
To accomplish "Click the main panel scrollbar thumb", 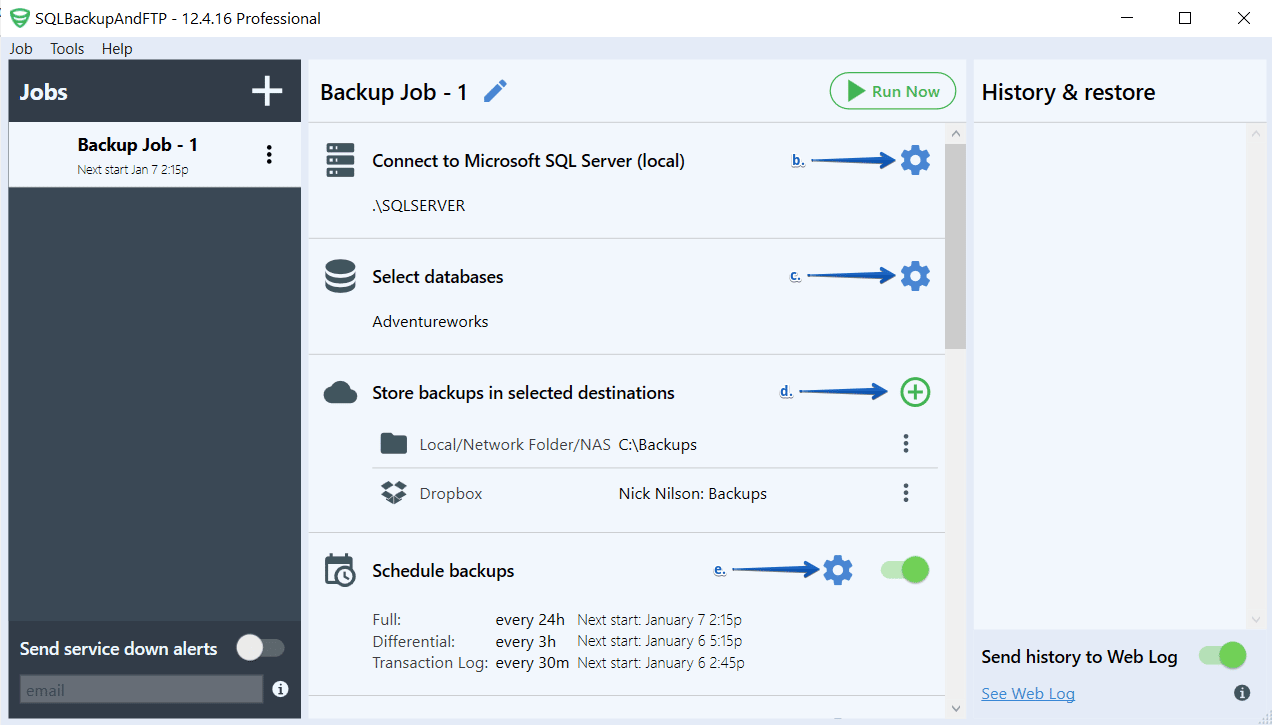I will (955, 246).
